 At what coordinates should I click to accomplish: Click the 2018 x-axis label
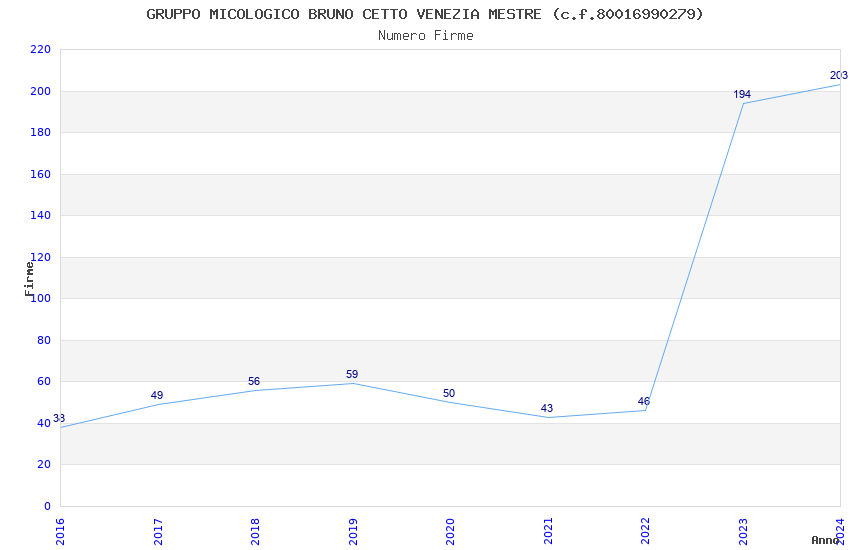pyautogui.click(x=255, y=532)
